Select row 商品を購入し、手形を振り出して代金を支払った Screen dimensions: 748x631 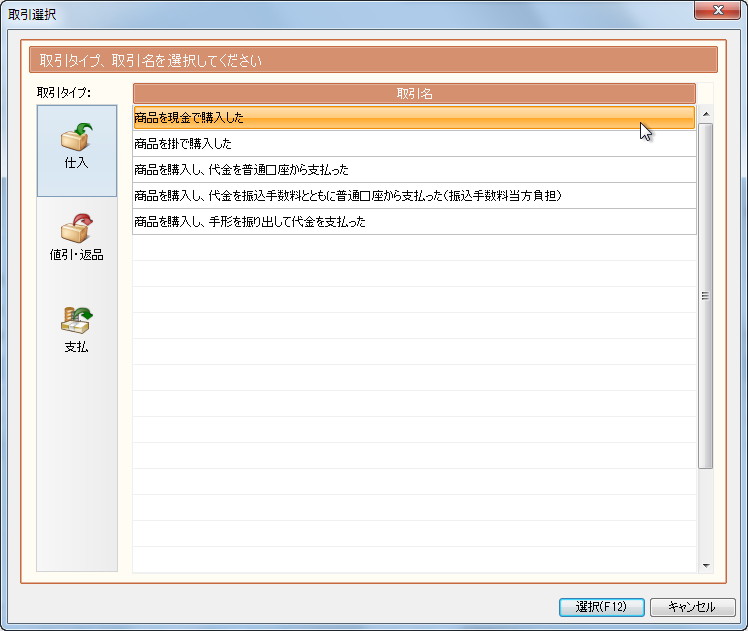tap(414, 222)
